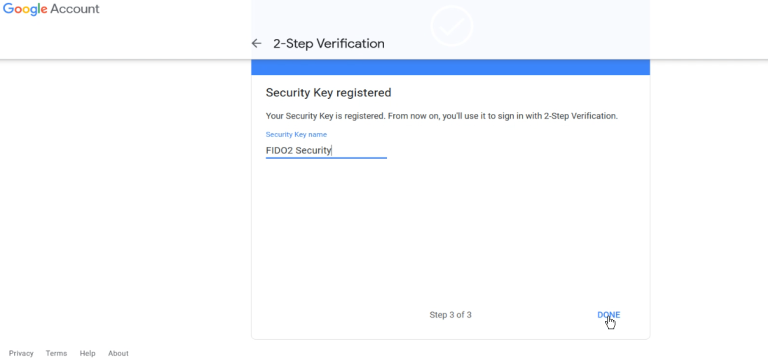The image size is (768, 364).
Task: Click the word Account beside Google logo
Action: coord(75,9)
